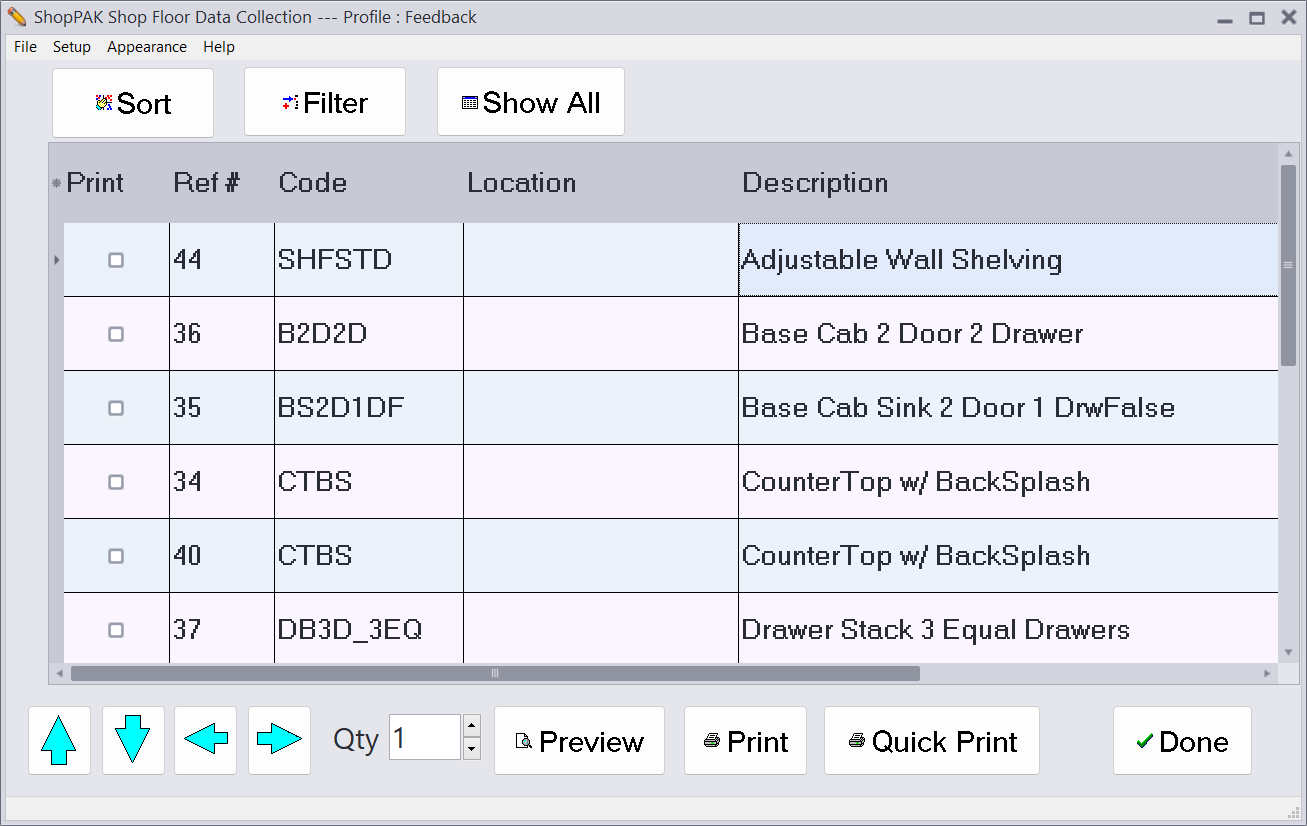Open Preview of selected labels
The height and width of the screenshot is (826, 1307).
click(x=579, y=741)
